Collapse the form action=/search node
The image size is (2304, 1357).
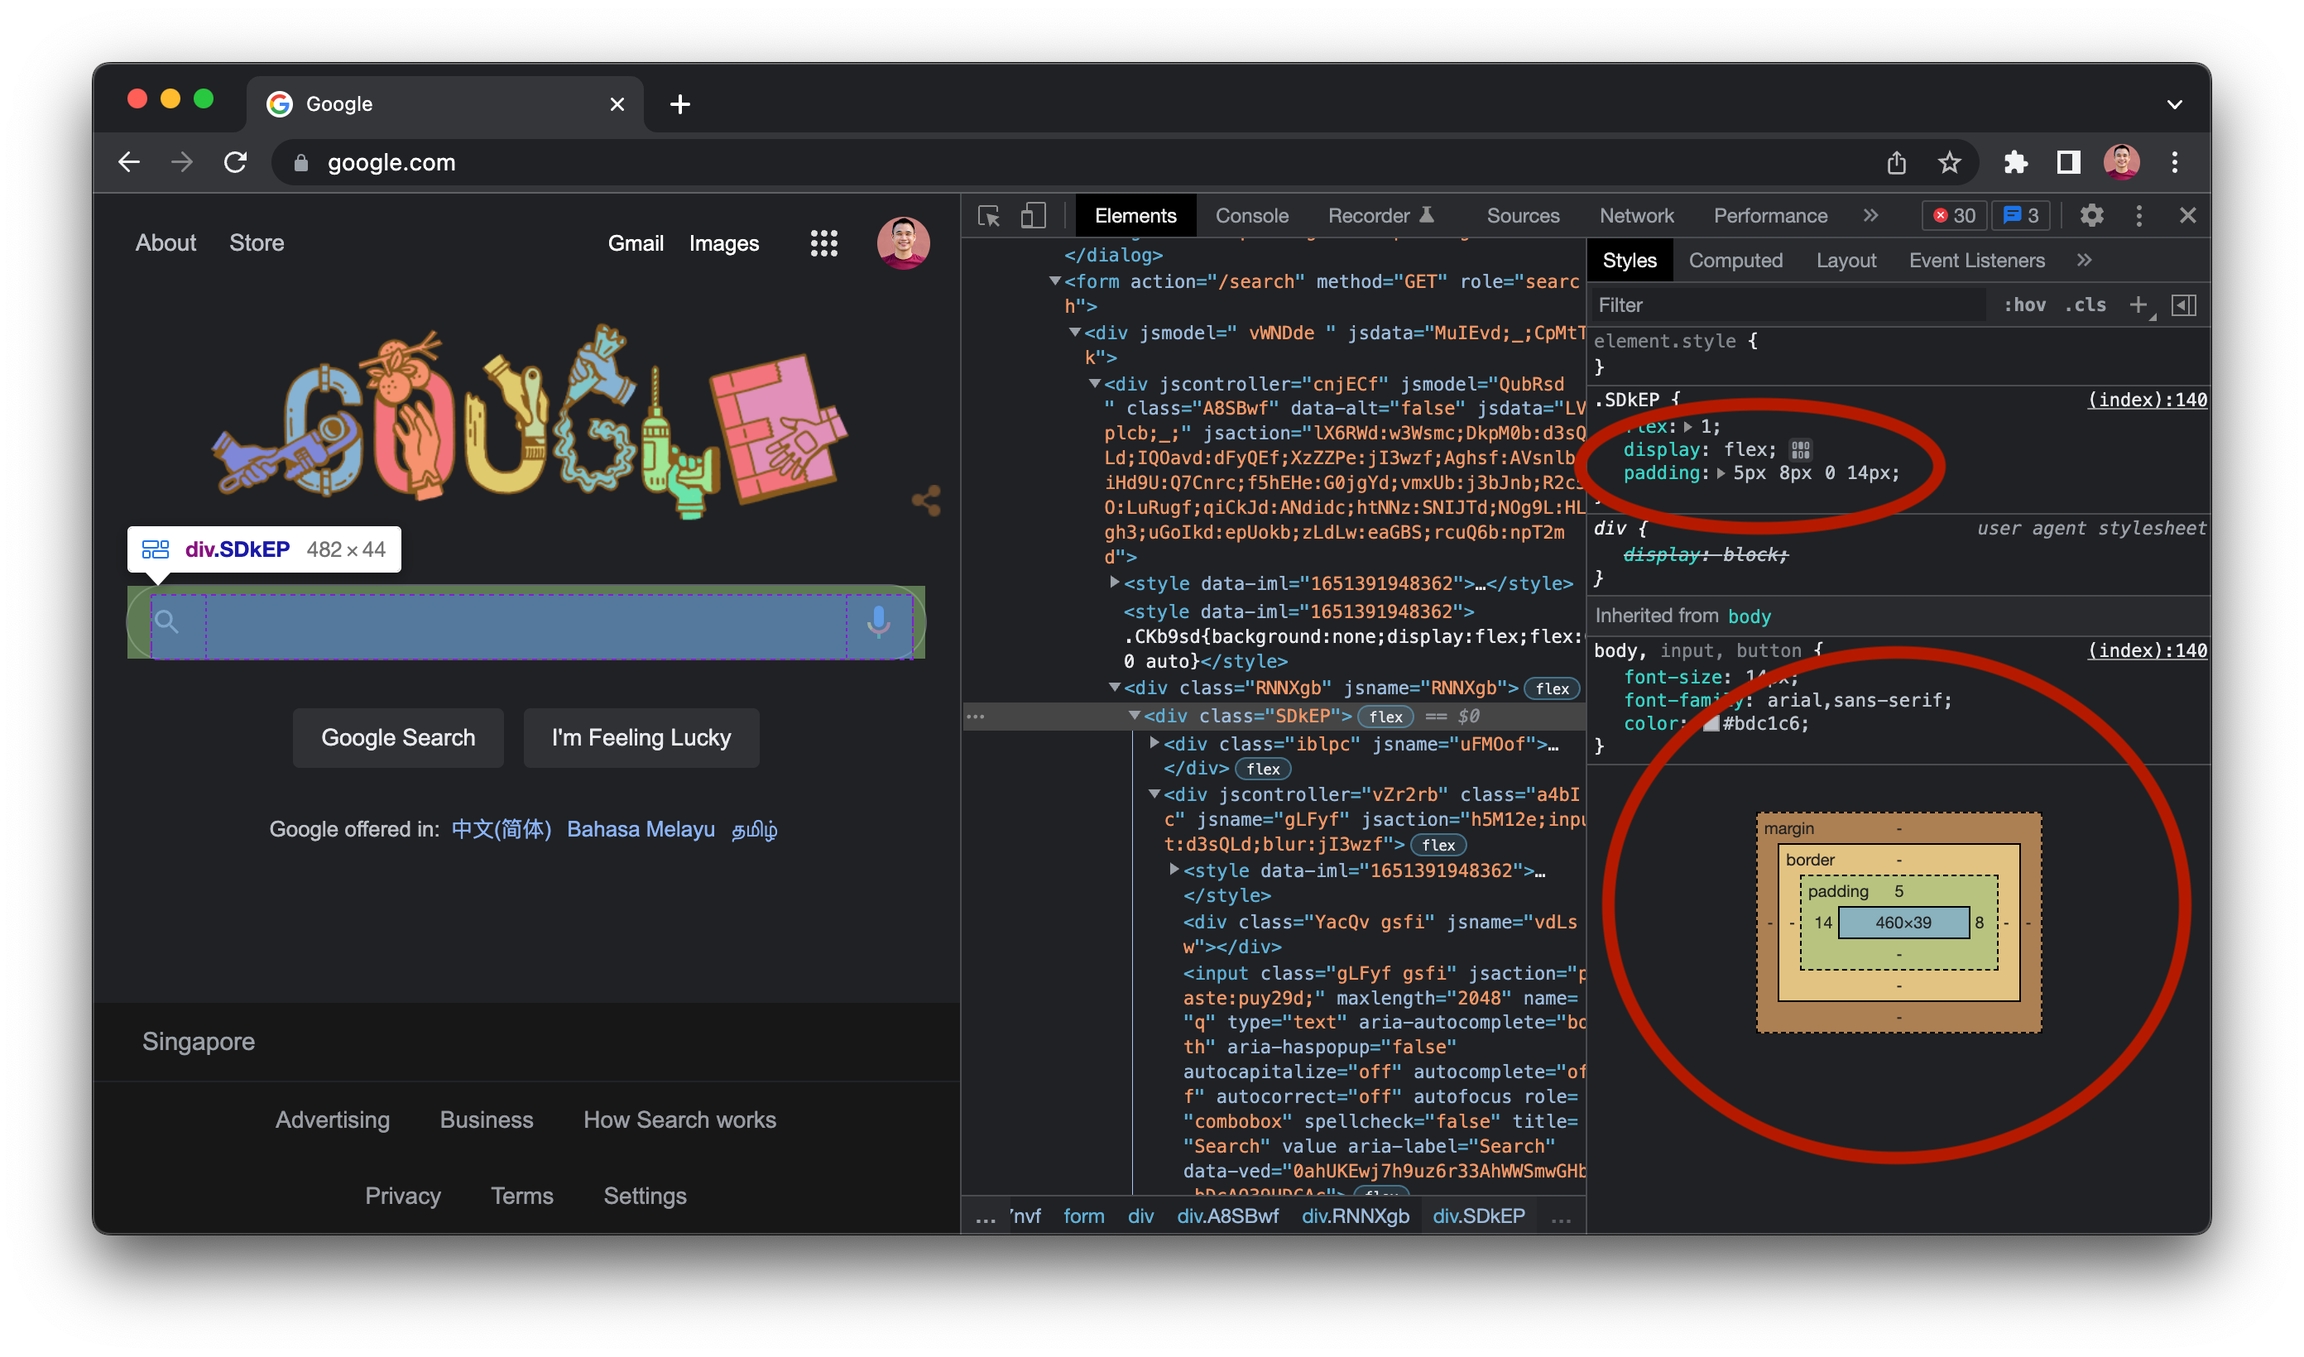[1055, 282]
